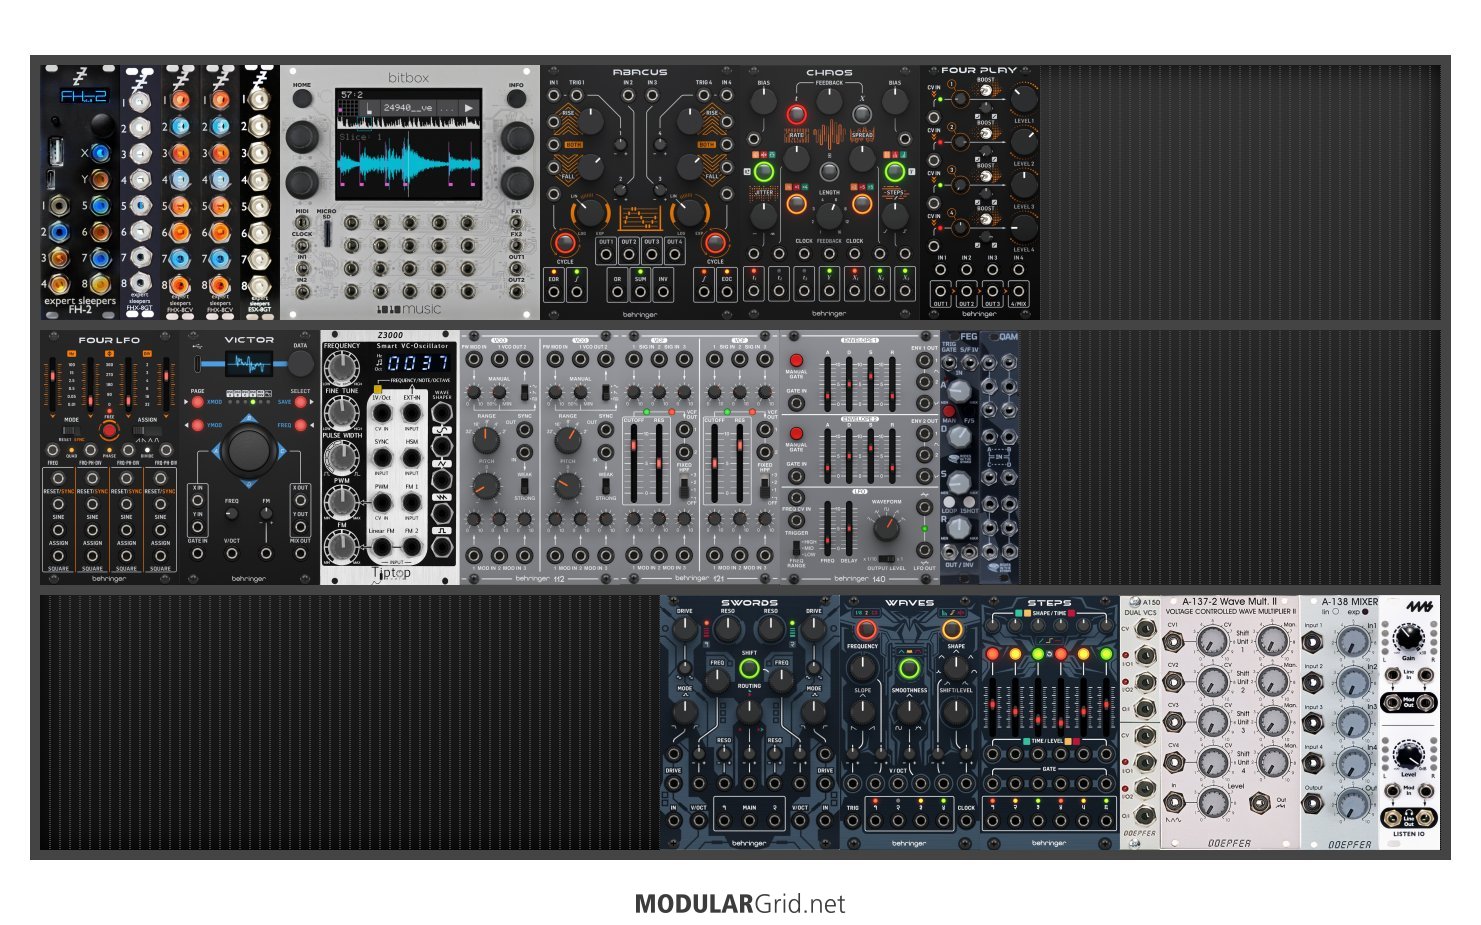Click the In1 knob on A-138 Mixer
Viewport: 1481px width, 925px height.
point(1353,640)
